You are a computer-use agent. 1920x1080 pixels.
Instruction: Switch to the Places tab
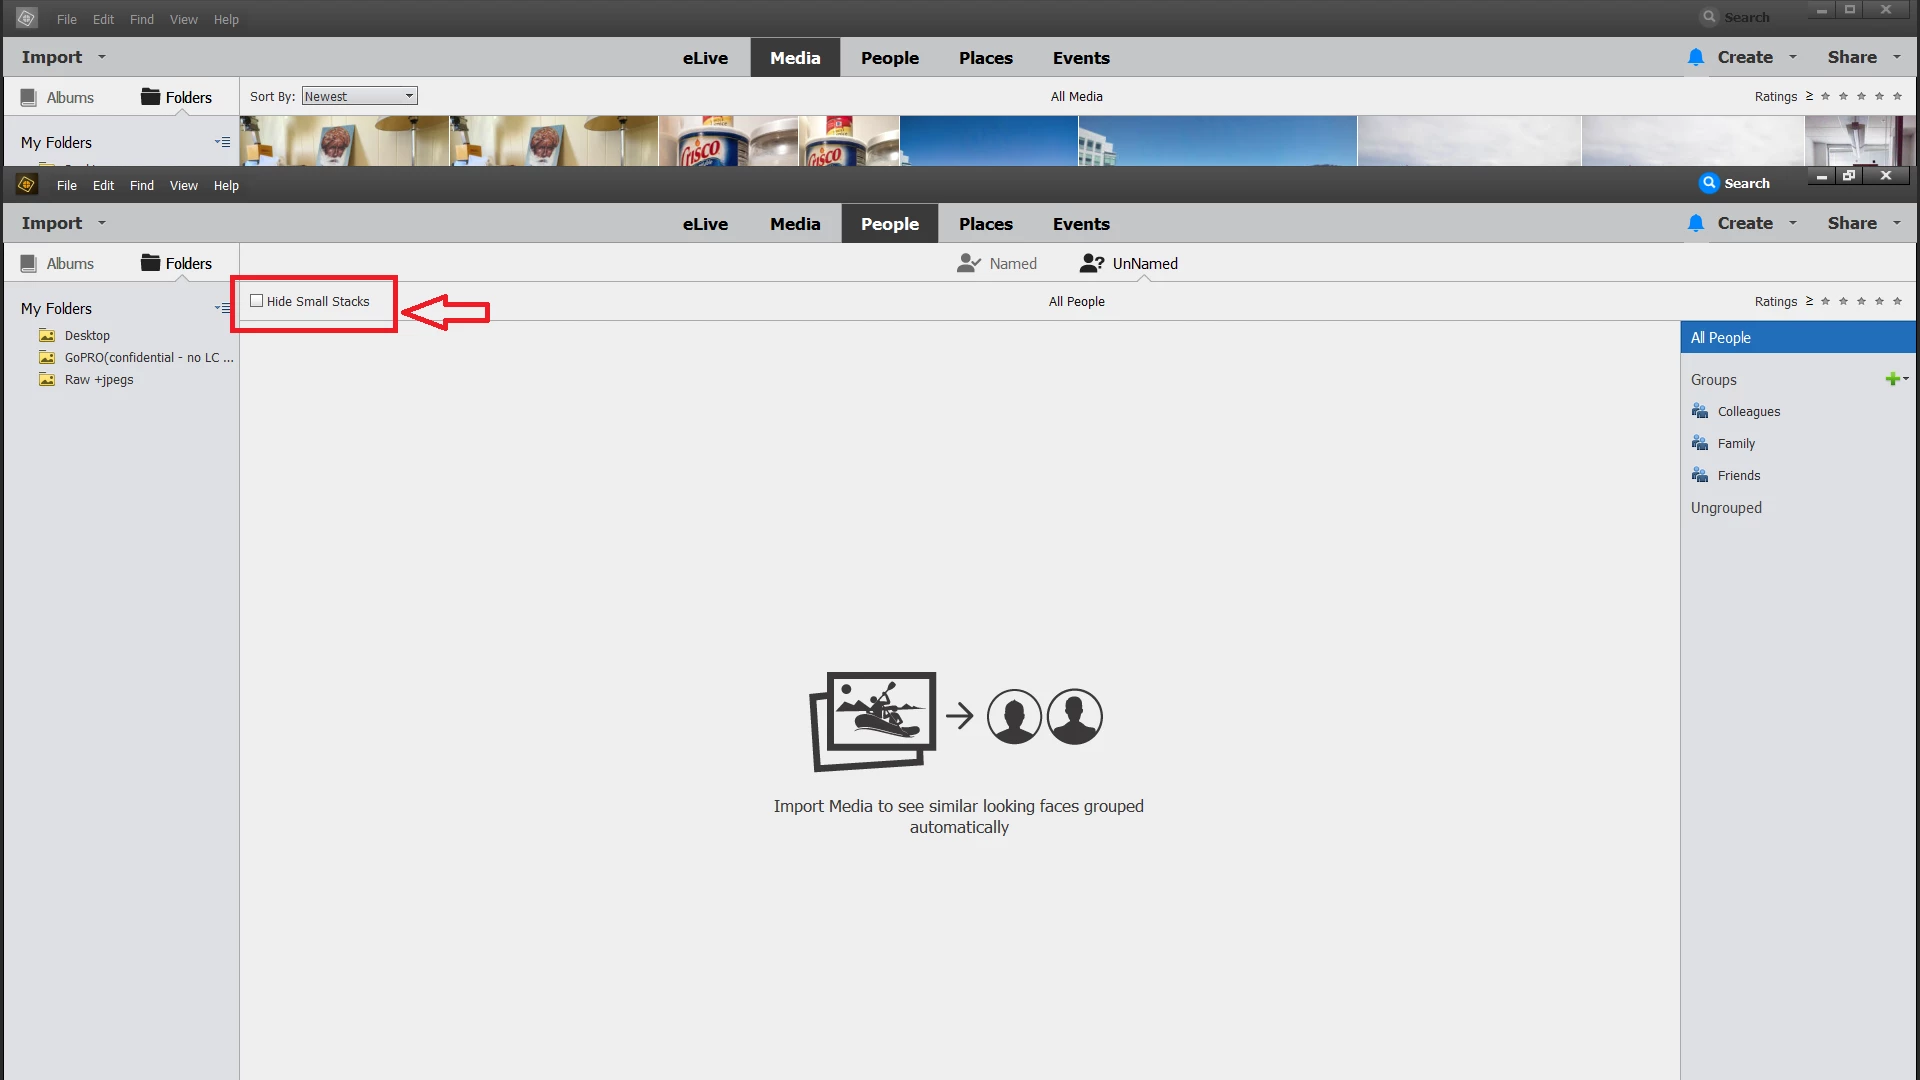click(x=985, y=223)
